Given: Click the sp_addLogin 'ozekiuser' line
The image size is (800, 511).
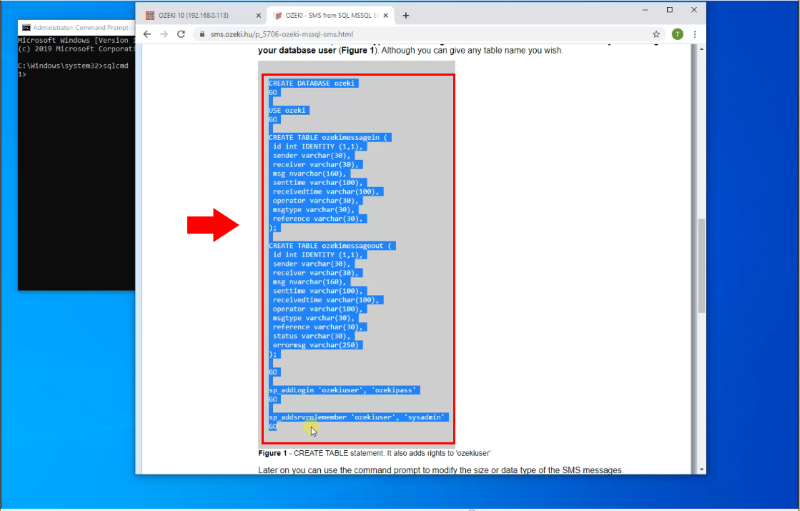Looking at the screenshot, I should (344, 390).
